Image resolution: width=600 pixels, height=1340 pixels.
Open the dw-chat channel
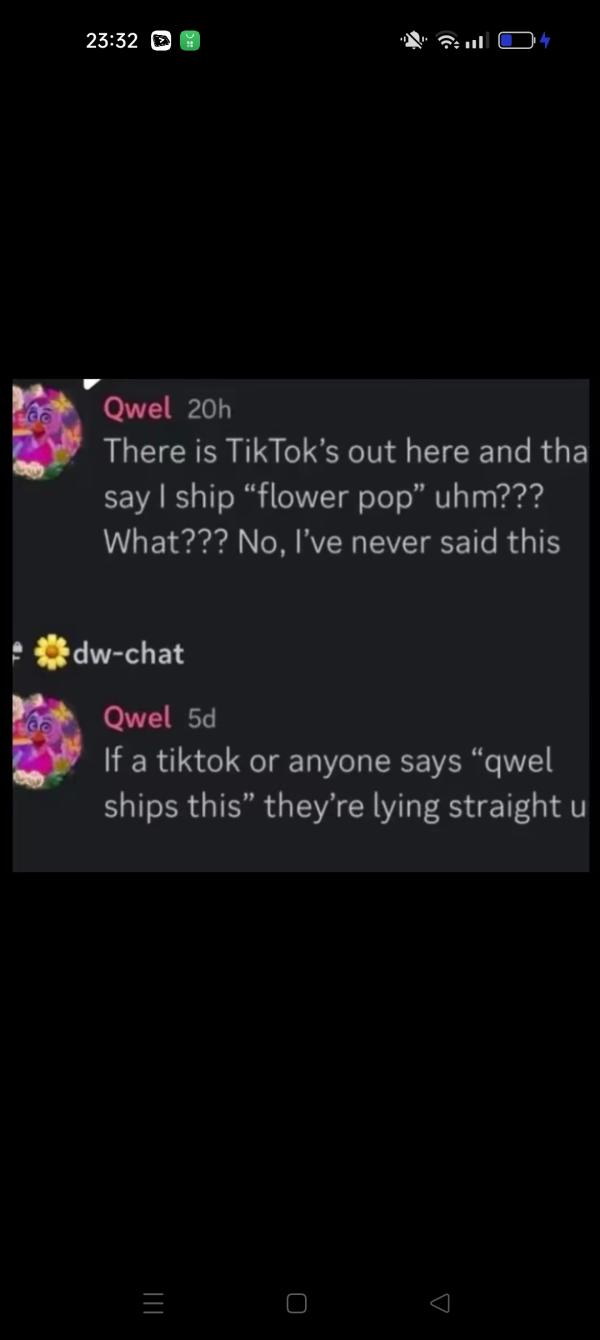click(128, 654)
